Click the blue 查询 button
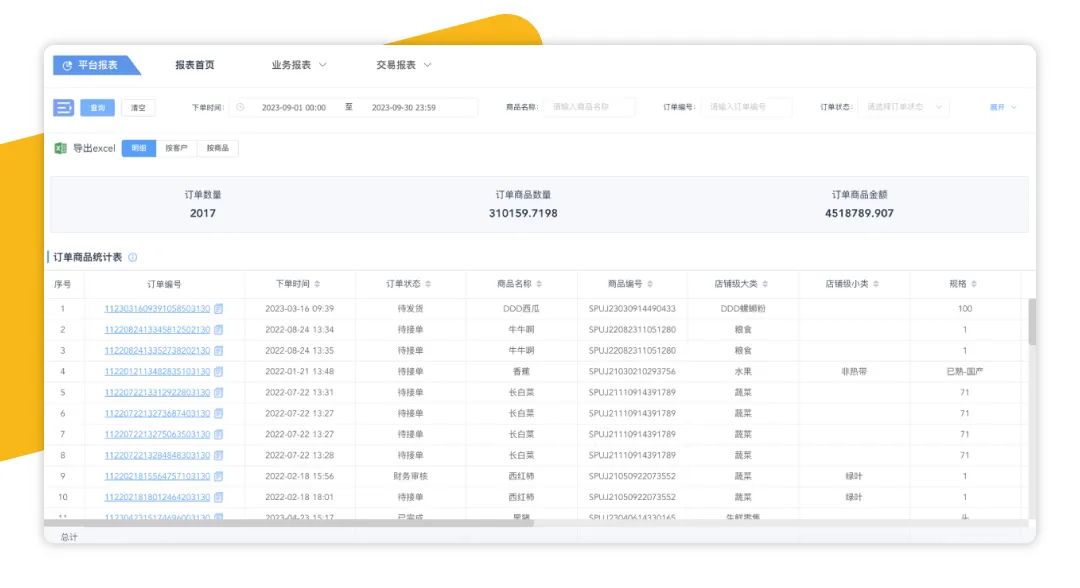 [x=98, y=107]
